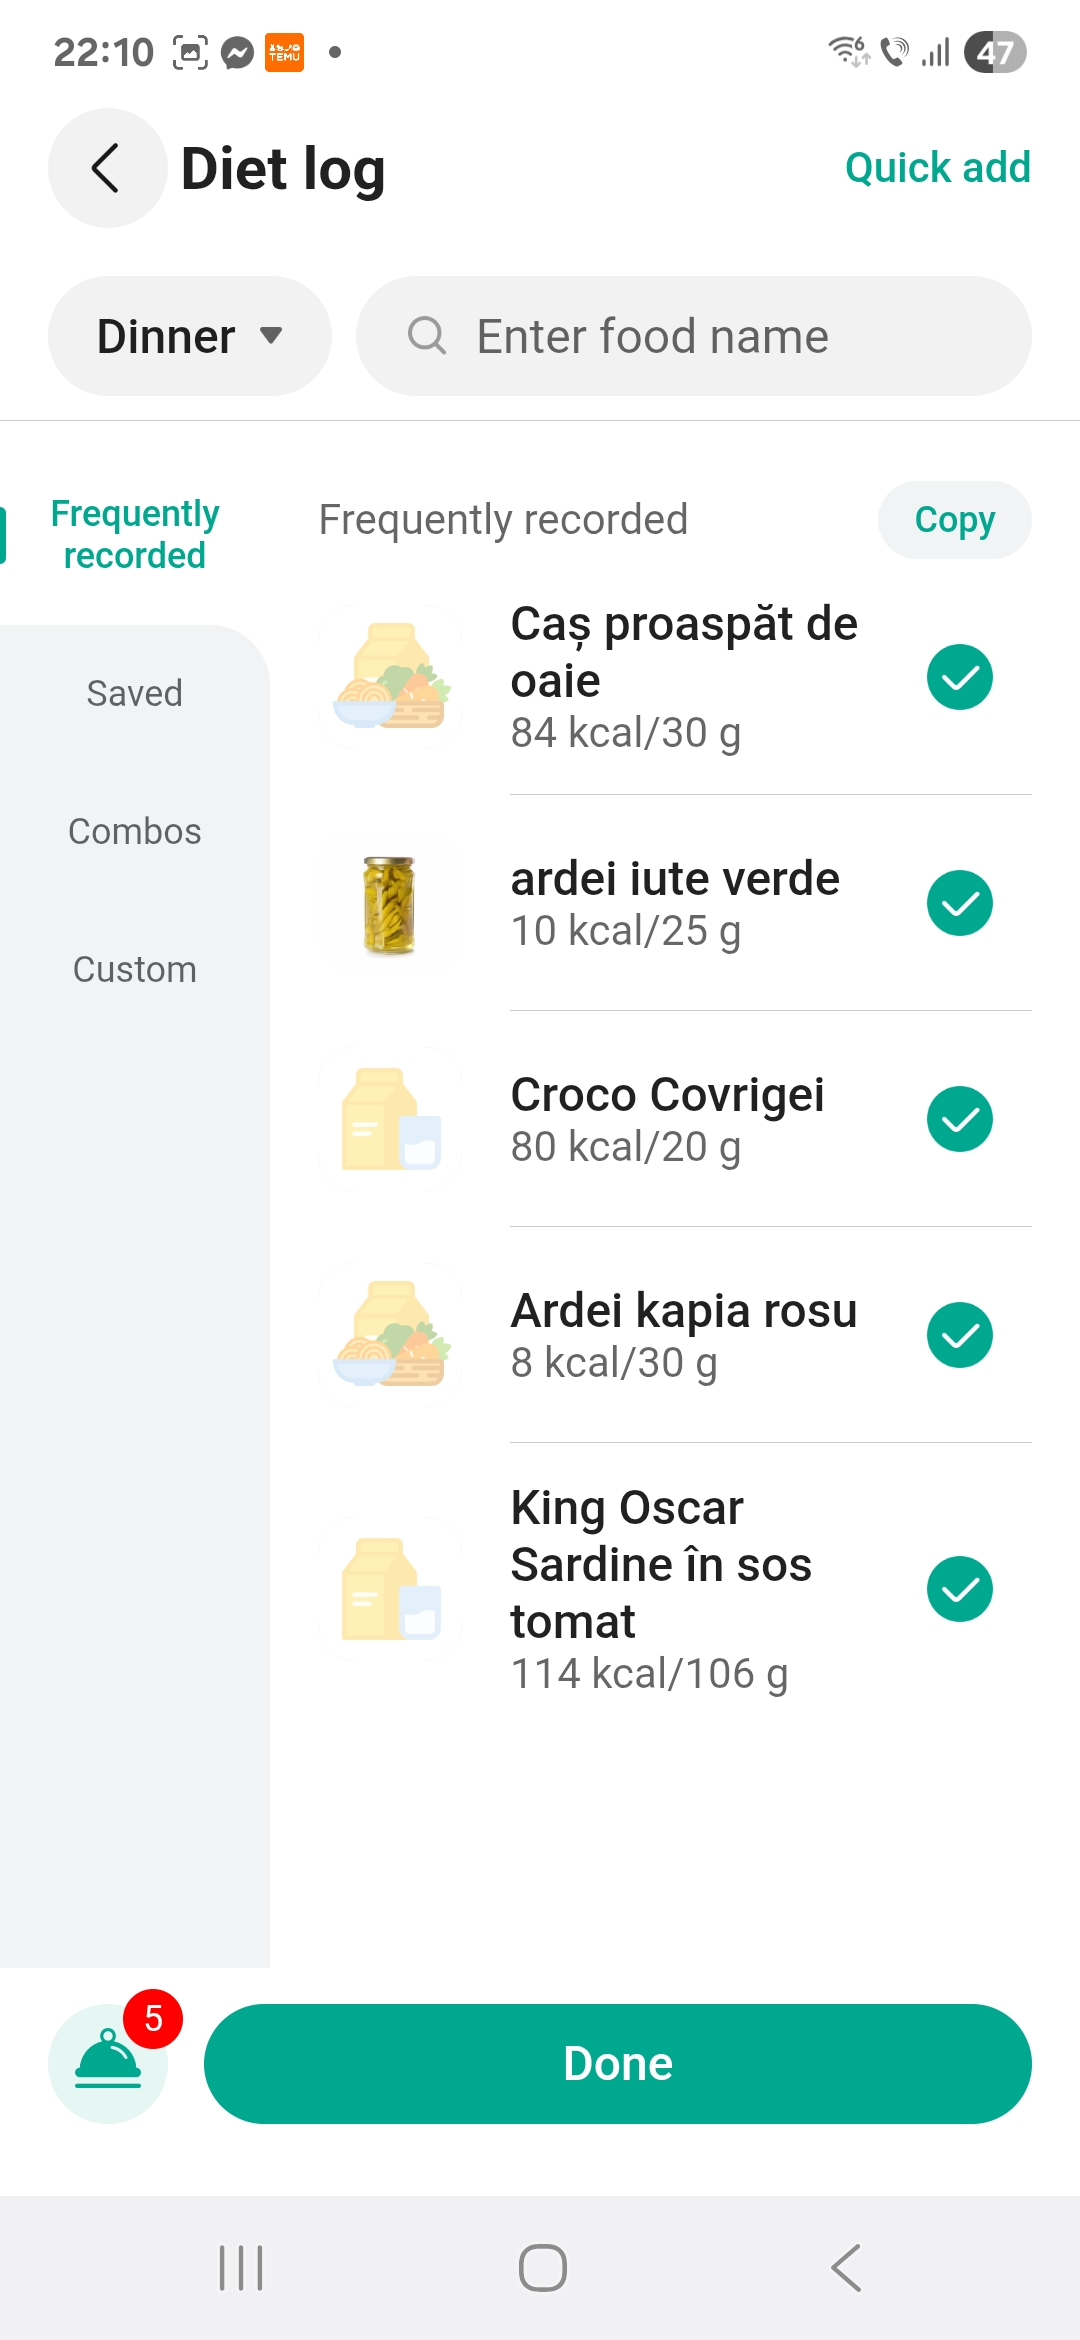Tap the Croco Covrigei food icon
1080x2340 pixels.
pos(390,1119)
